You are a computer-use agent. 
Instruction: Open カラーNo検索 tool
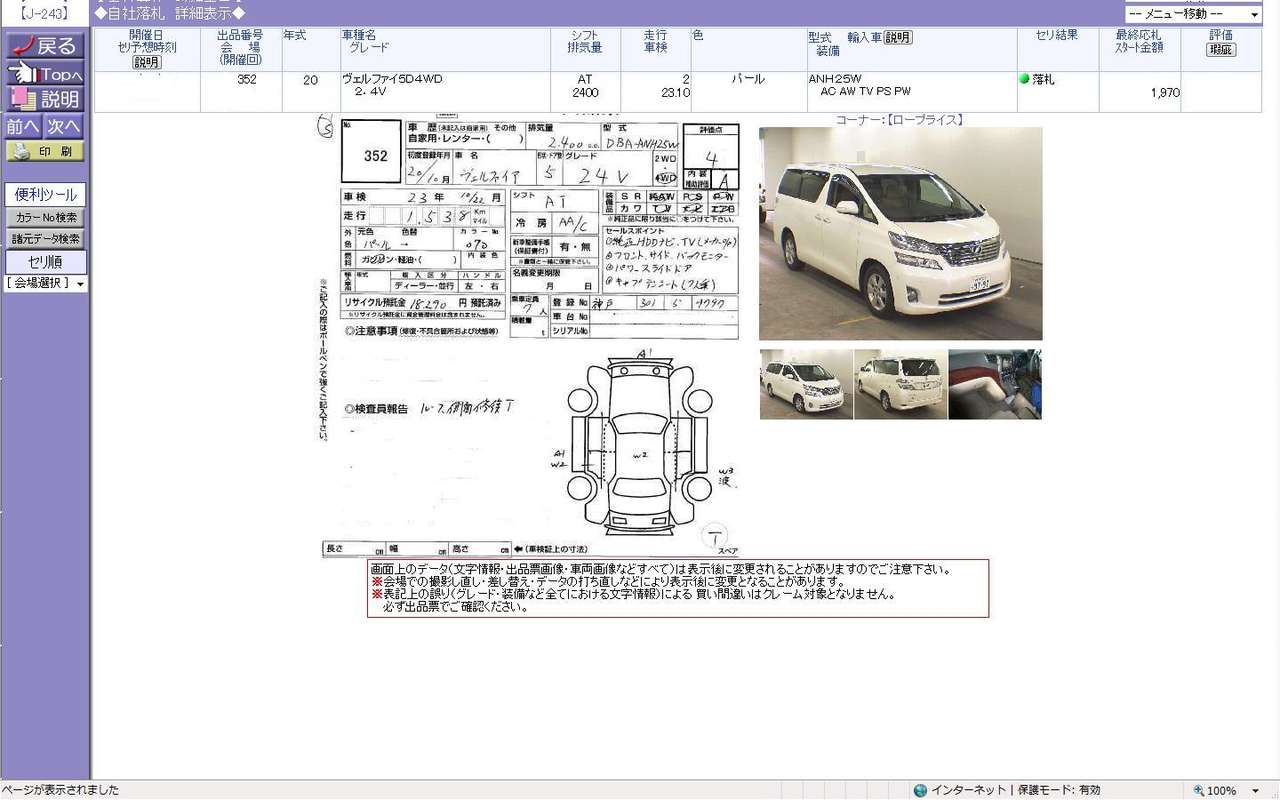tap(45, 217)
